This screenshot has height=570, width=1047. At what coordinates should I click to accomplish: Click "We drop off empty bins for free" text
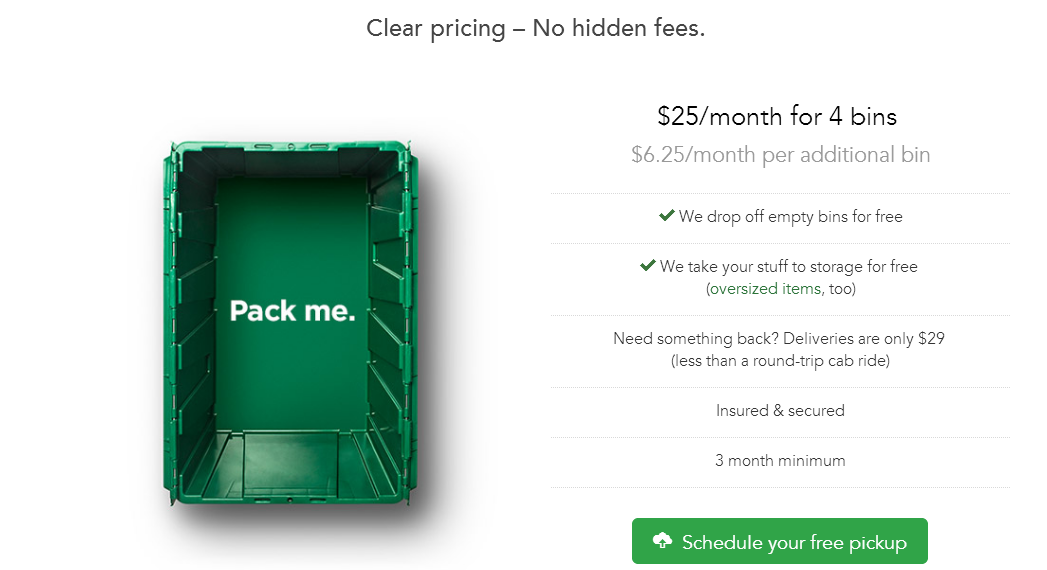[x=790, y=217]
